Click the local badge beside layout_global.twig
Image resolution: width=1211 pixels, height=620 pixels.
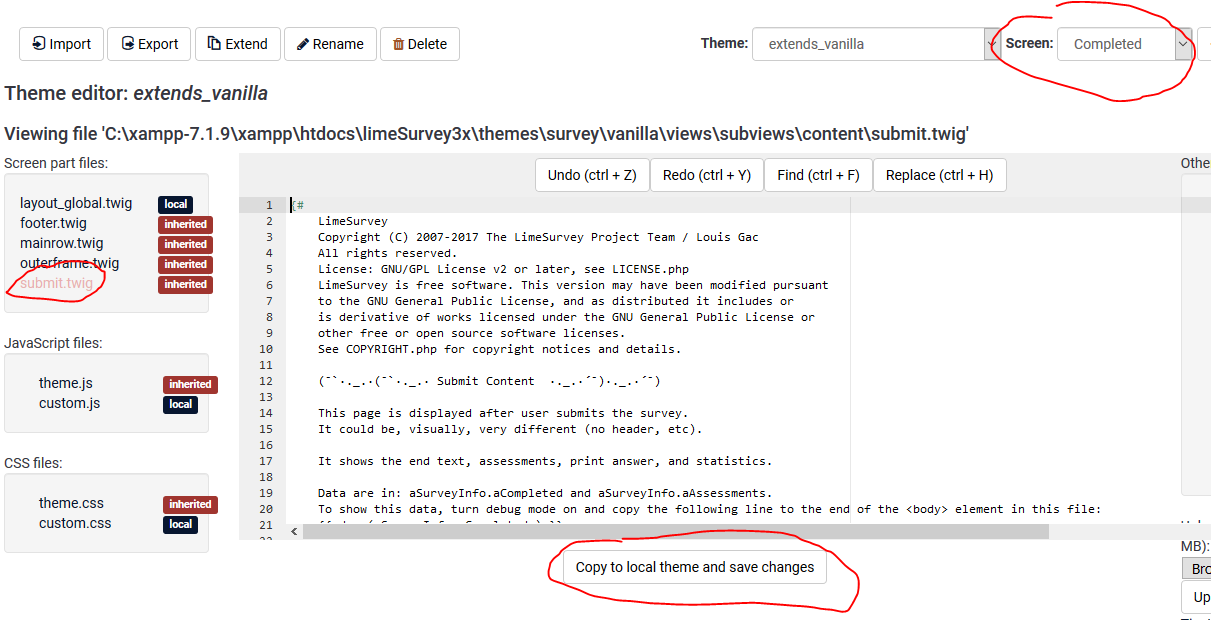[175, 204]
